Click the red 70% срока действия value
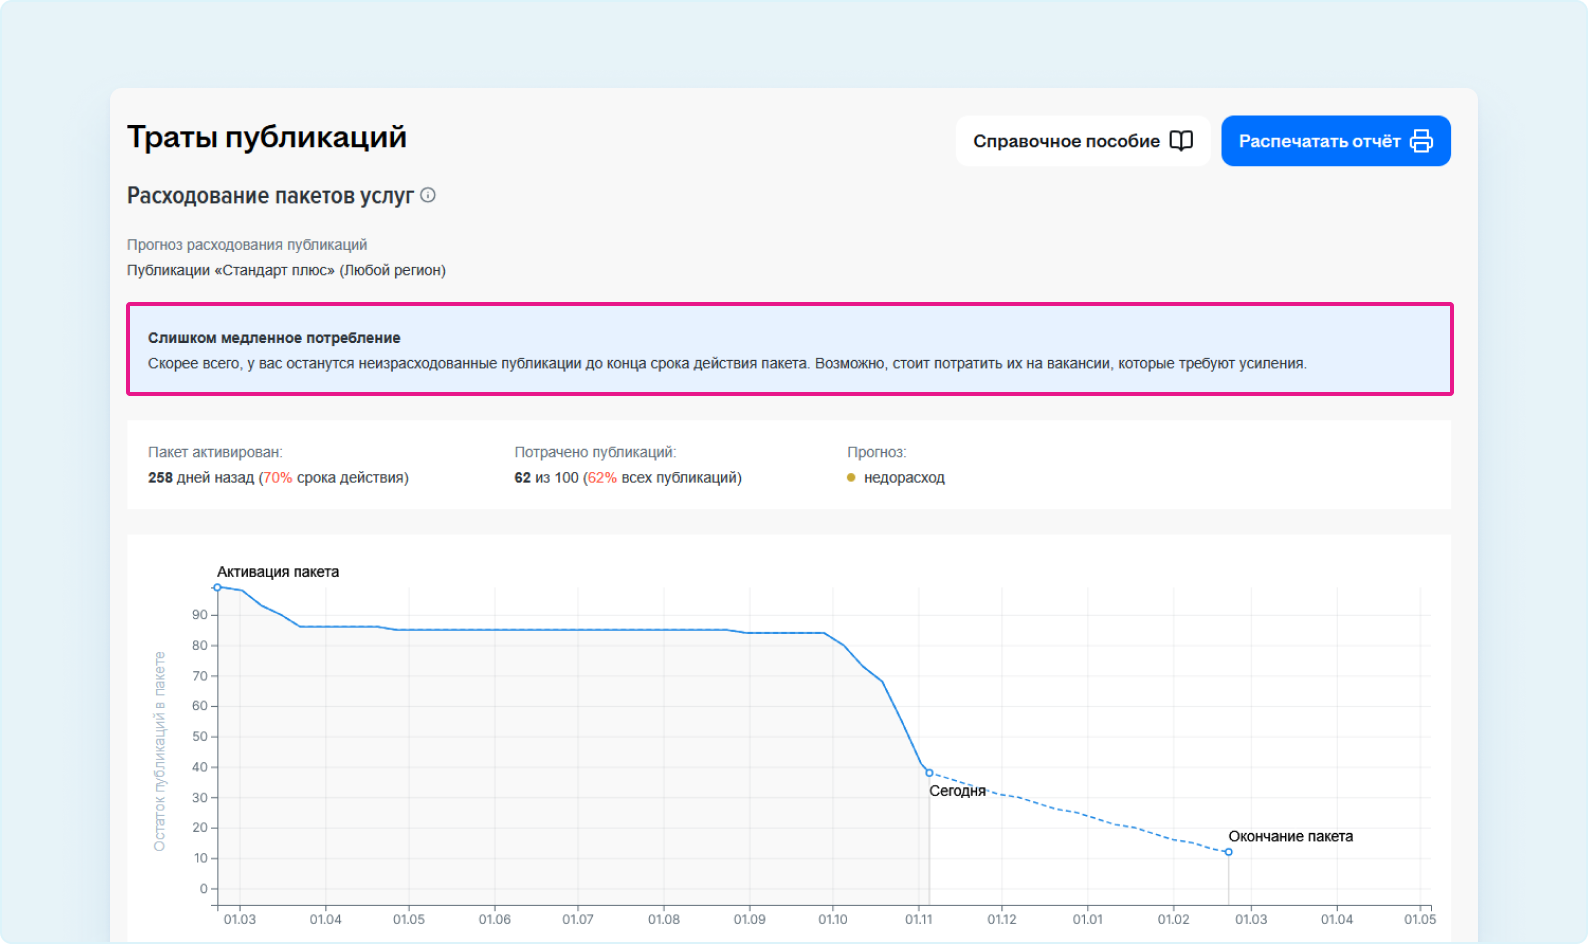 pos(278,478)
